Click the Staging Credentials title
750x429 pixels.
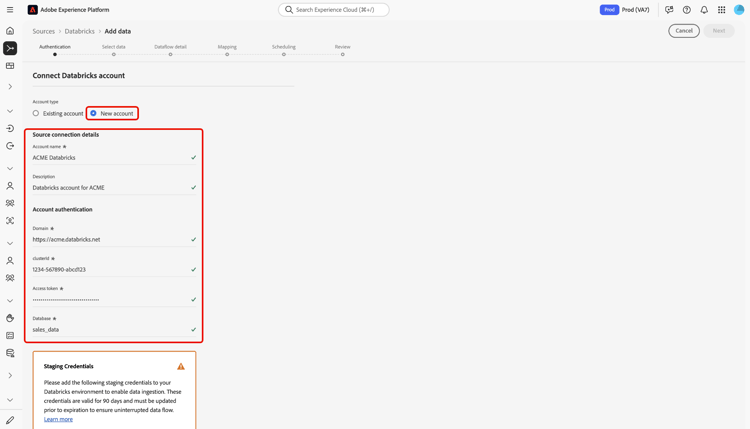pos(68,366)
